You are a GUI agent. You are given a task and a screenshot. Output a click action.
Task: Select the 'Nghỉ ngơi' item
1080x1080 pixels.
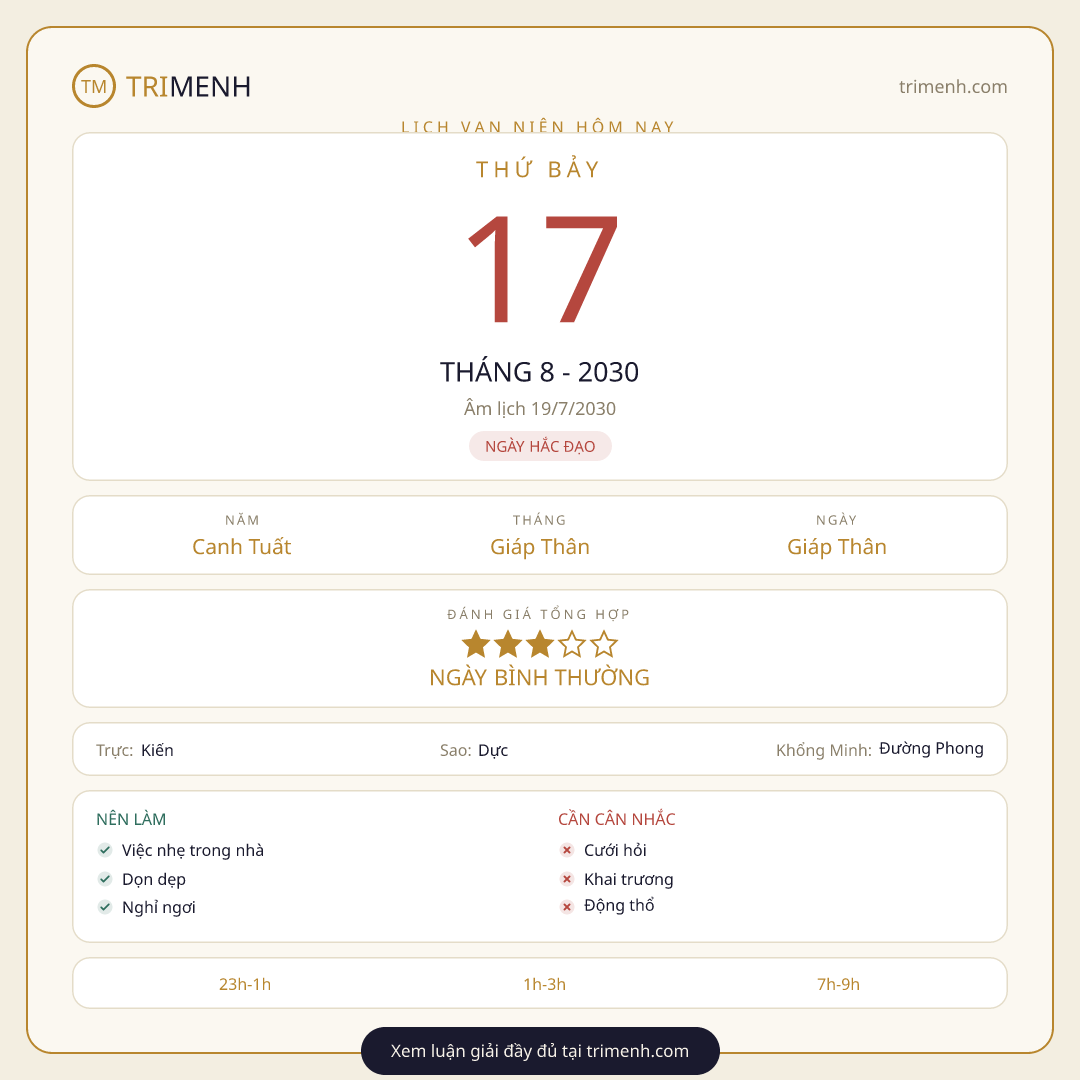[158, 908]
